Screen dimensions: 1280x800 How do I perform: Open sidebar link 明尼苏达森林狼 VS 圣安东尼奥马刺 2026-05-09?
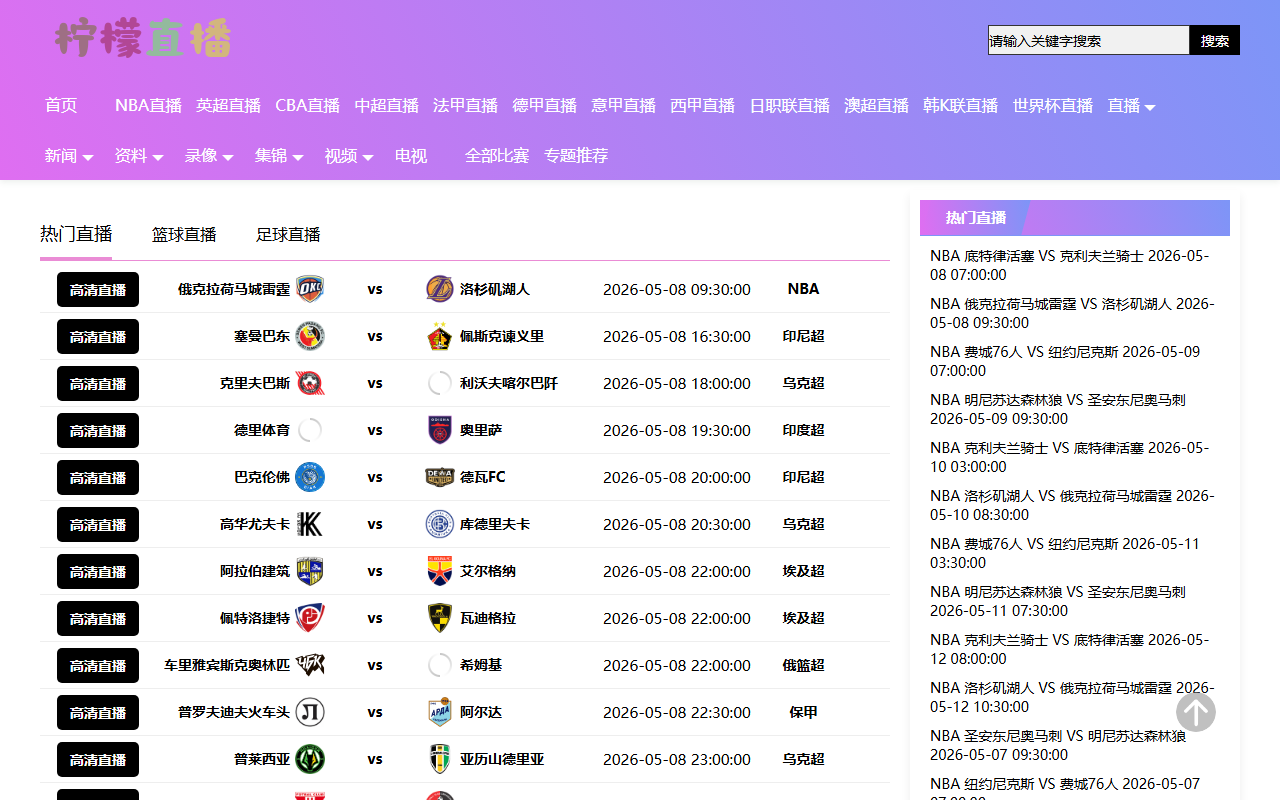pyautogui.click(x=1058, y=409)
